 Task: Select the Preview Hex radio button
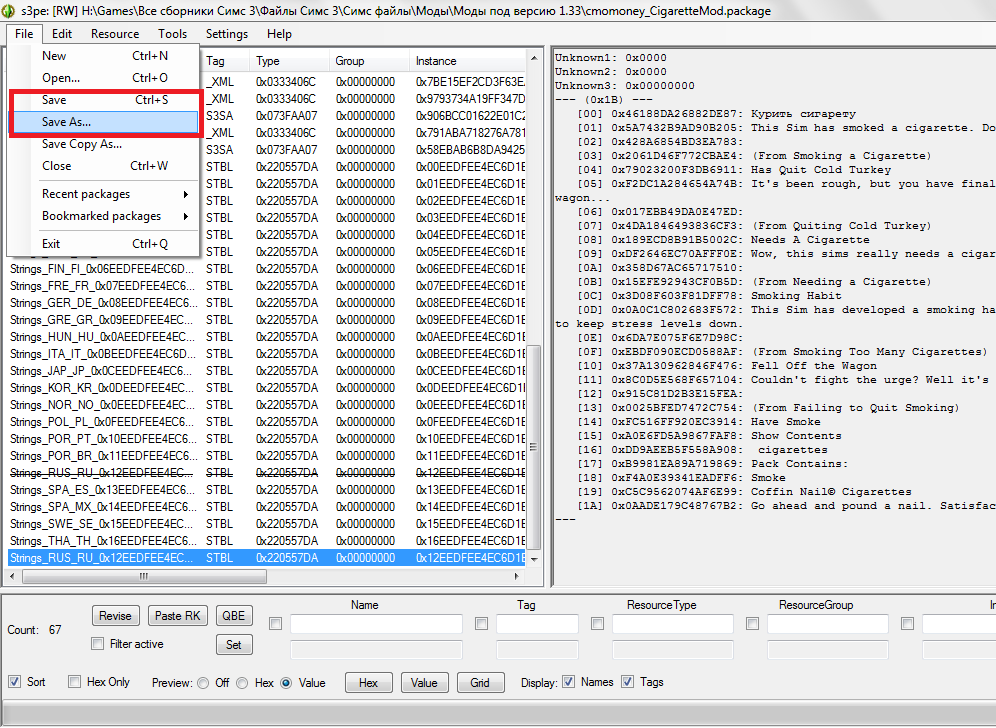coord(245,683)
